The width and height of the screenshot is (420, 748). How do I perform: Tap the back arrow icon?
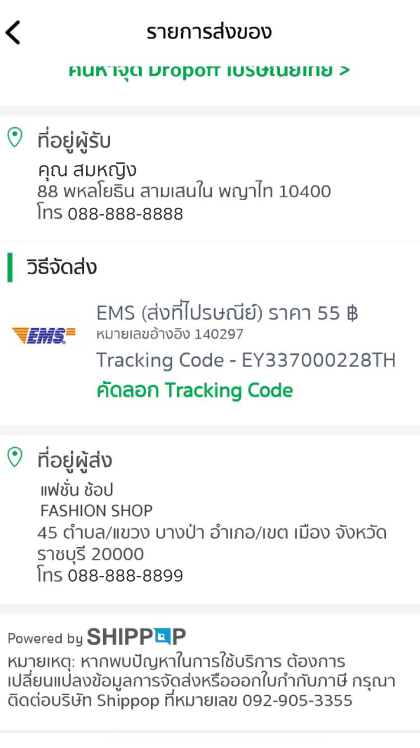[x=13, y=32]
